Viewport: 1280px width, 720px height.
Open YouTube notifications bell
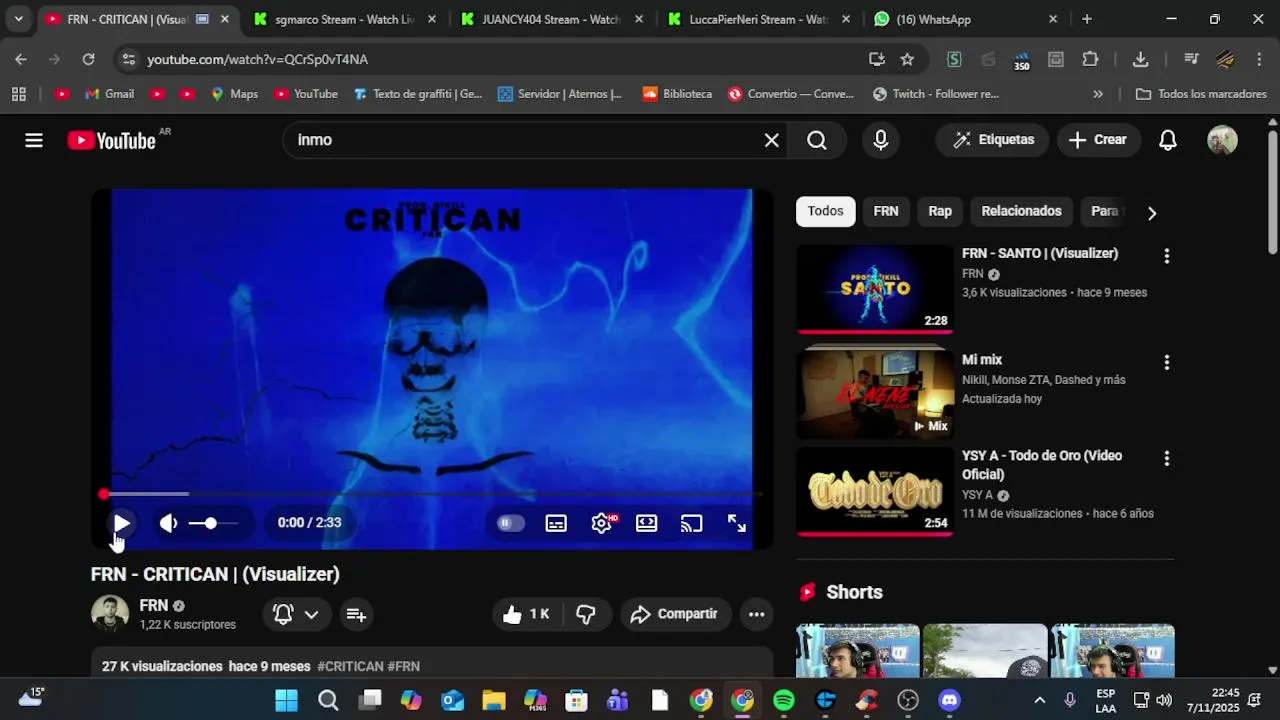pyautogui.click(x=1168, y=140)
